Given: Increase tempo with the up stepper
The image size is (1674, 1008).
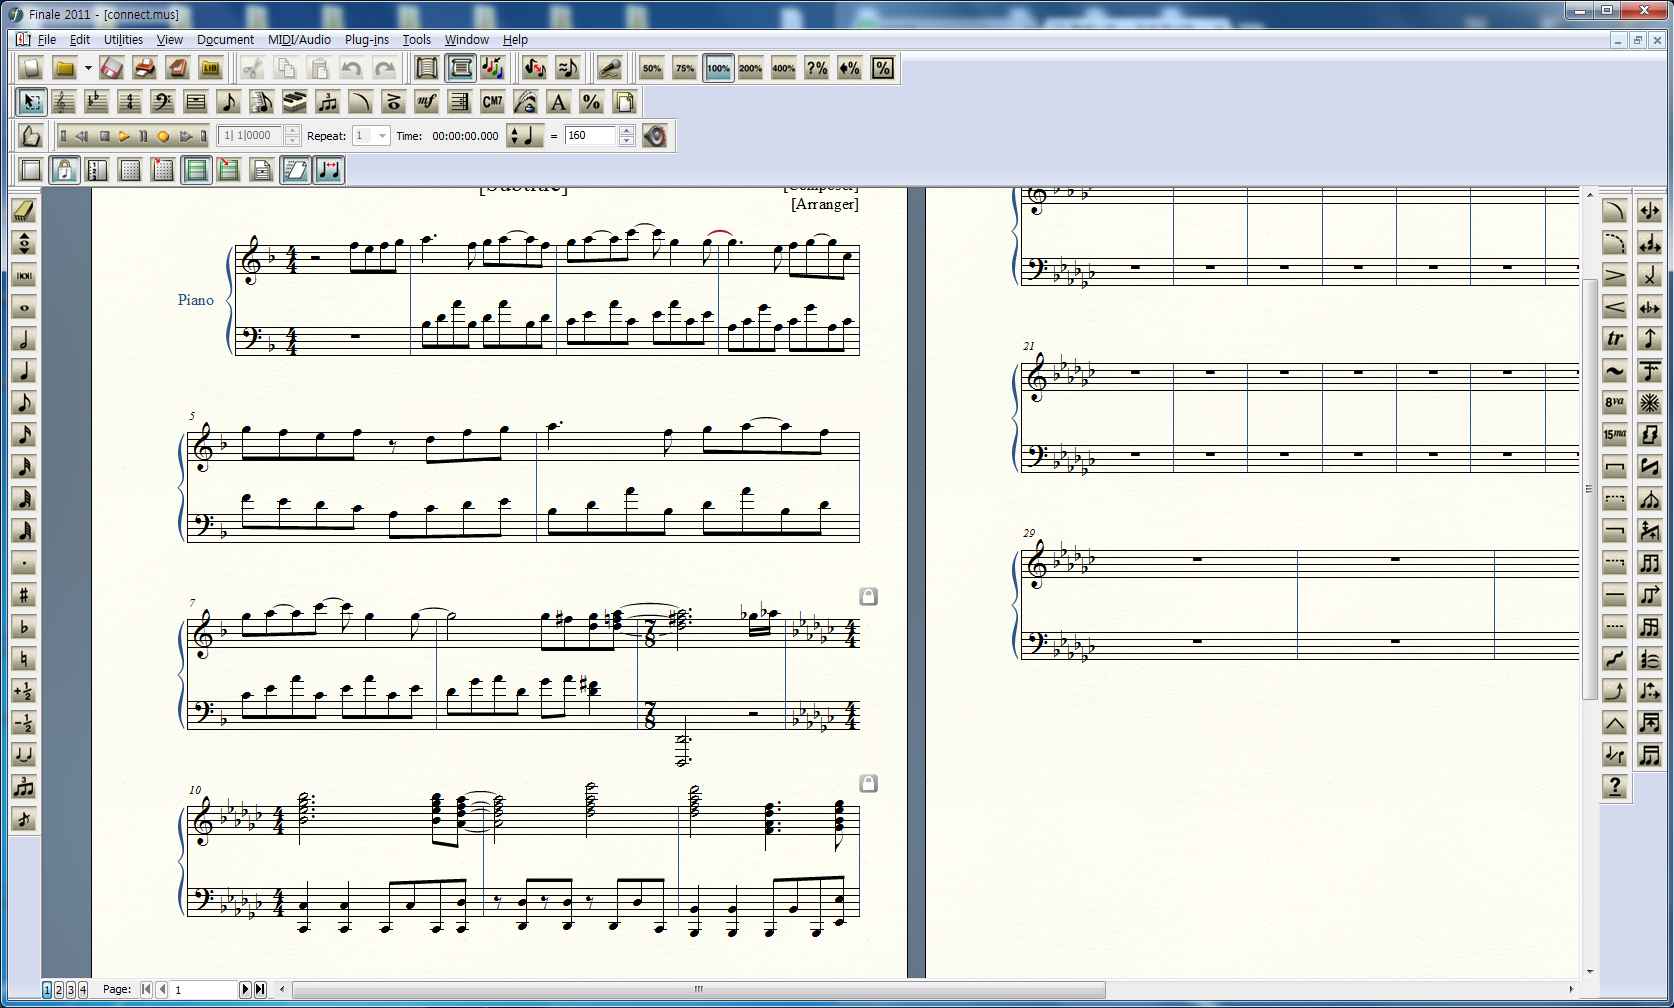Looking at the screenshot, I should pyautogui.click(x=626, y=130).
